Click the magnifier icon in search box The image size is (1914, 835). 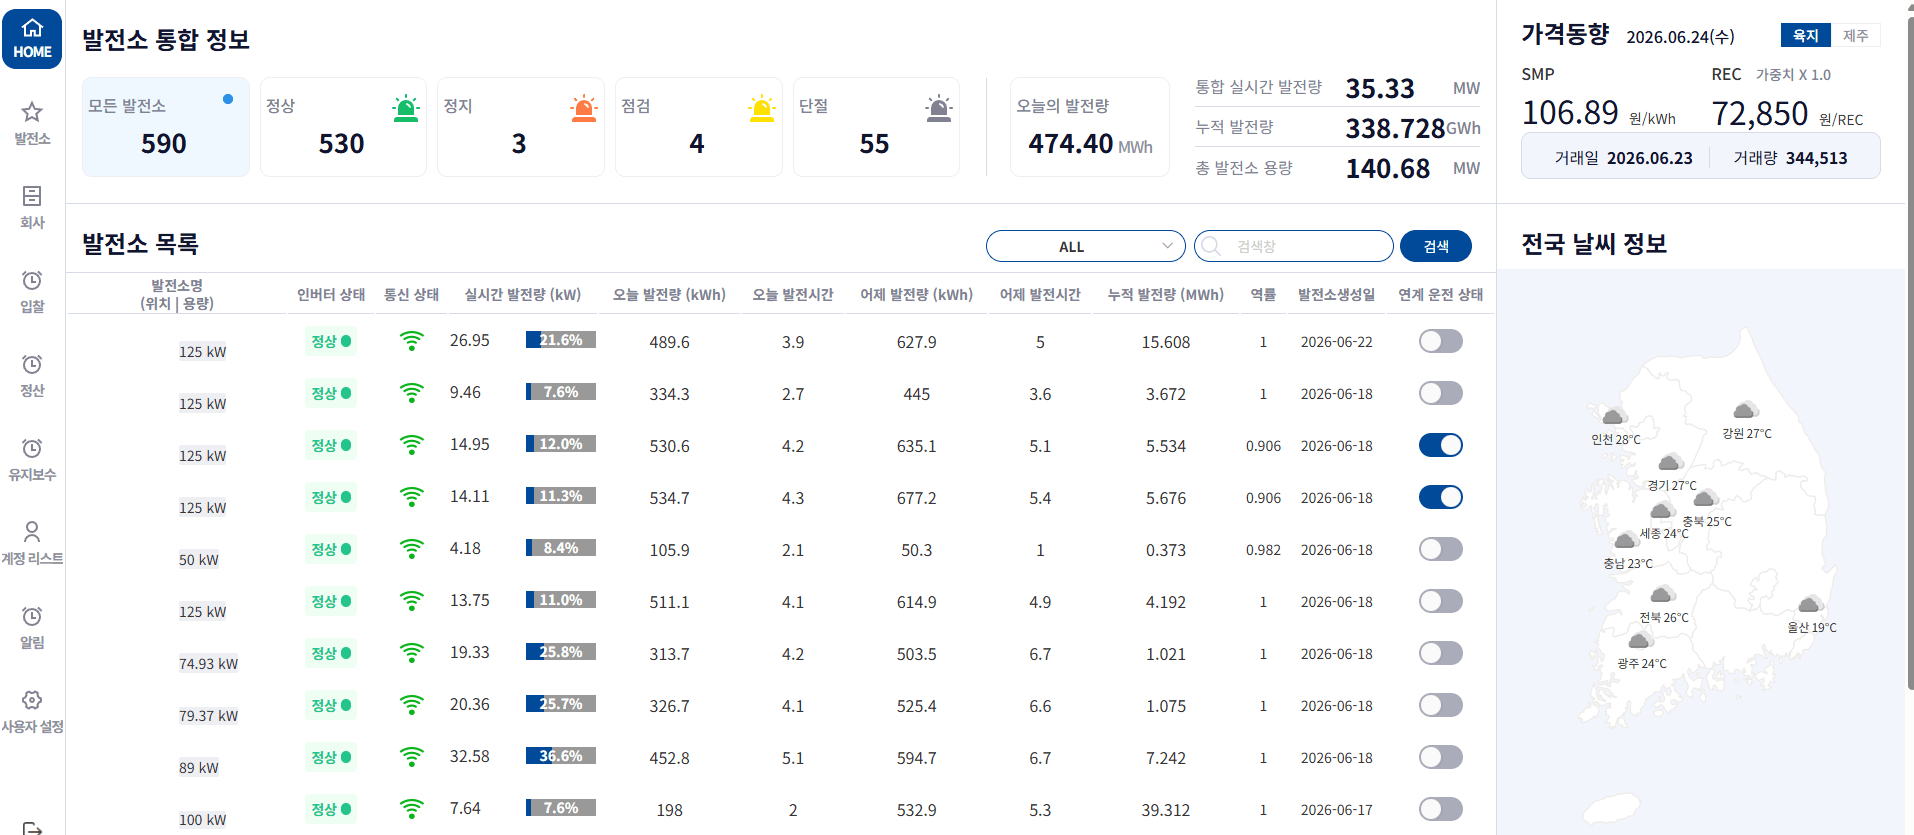pos(1211,246)
